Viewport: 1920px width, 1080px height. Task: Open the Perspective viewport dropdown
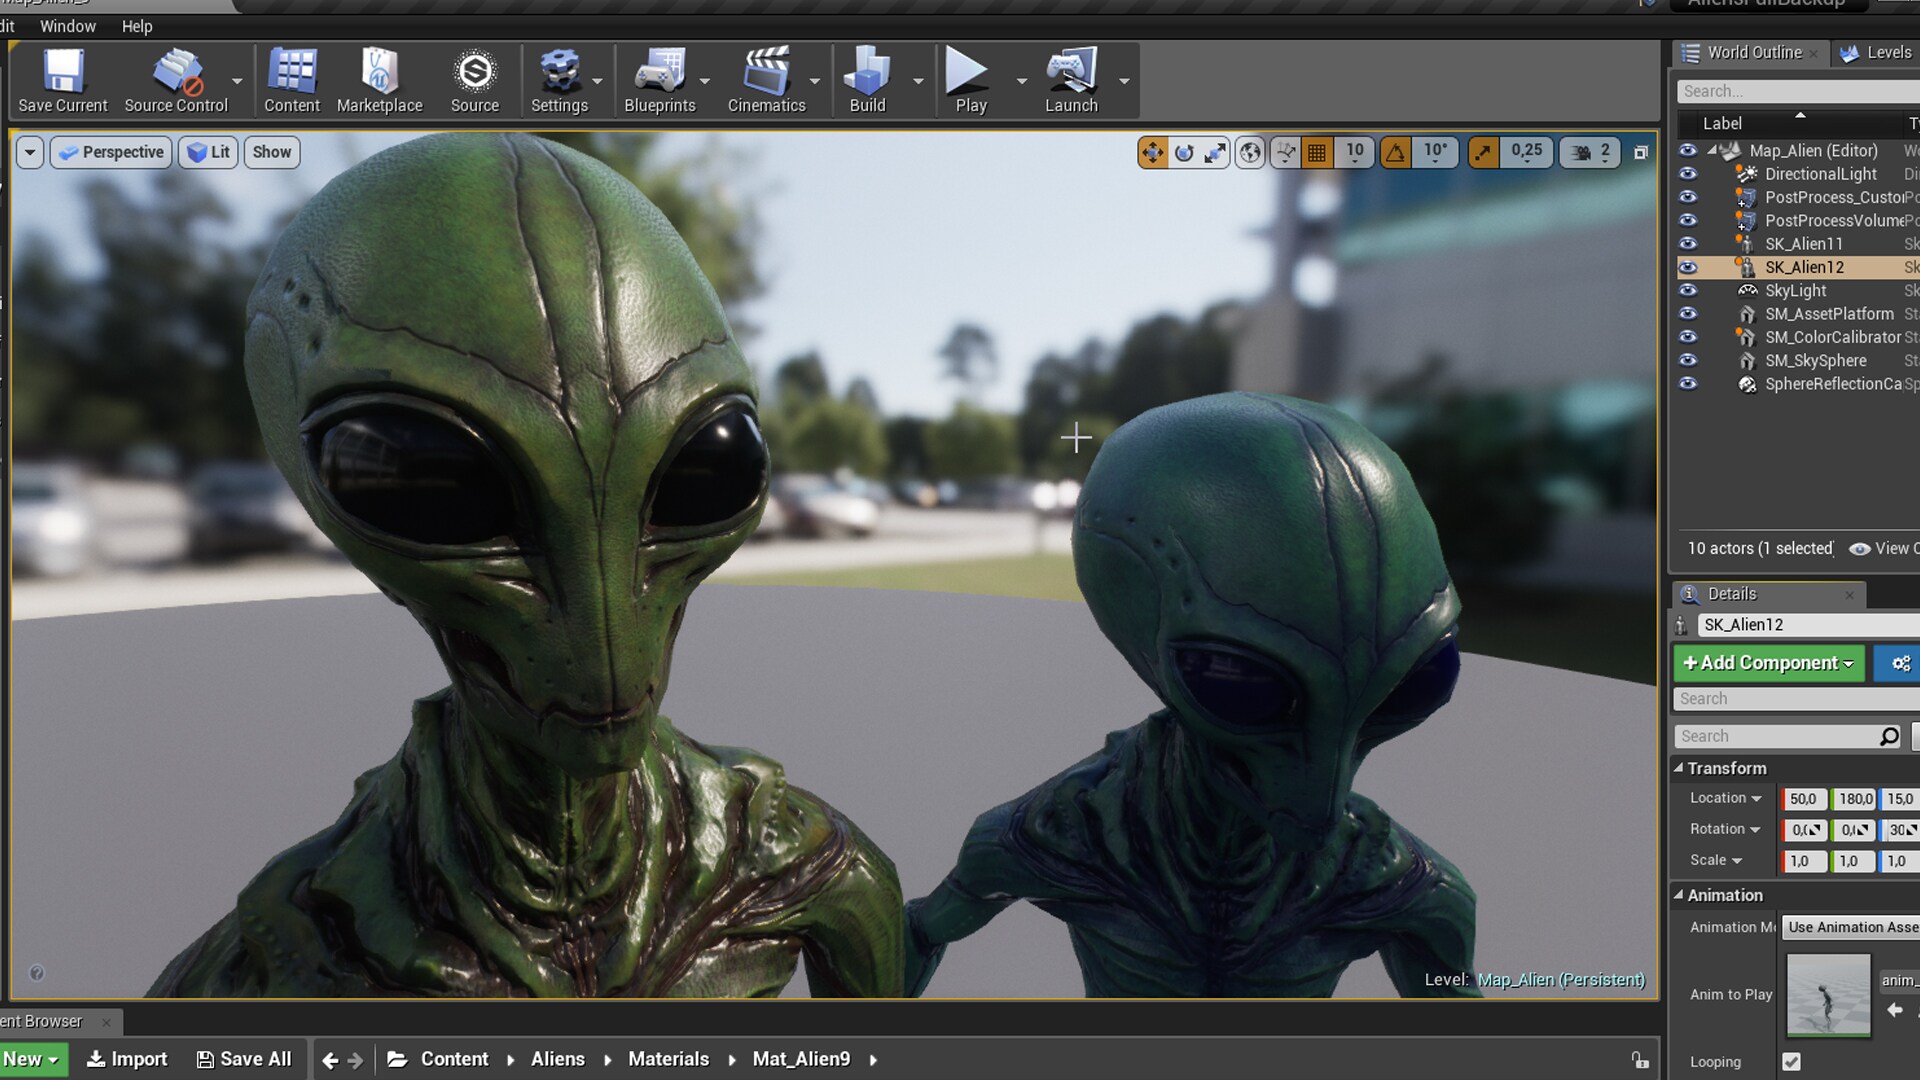point(110,152)
